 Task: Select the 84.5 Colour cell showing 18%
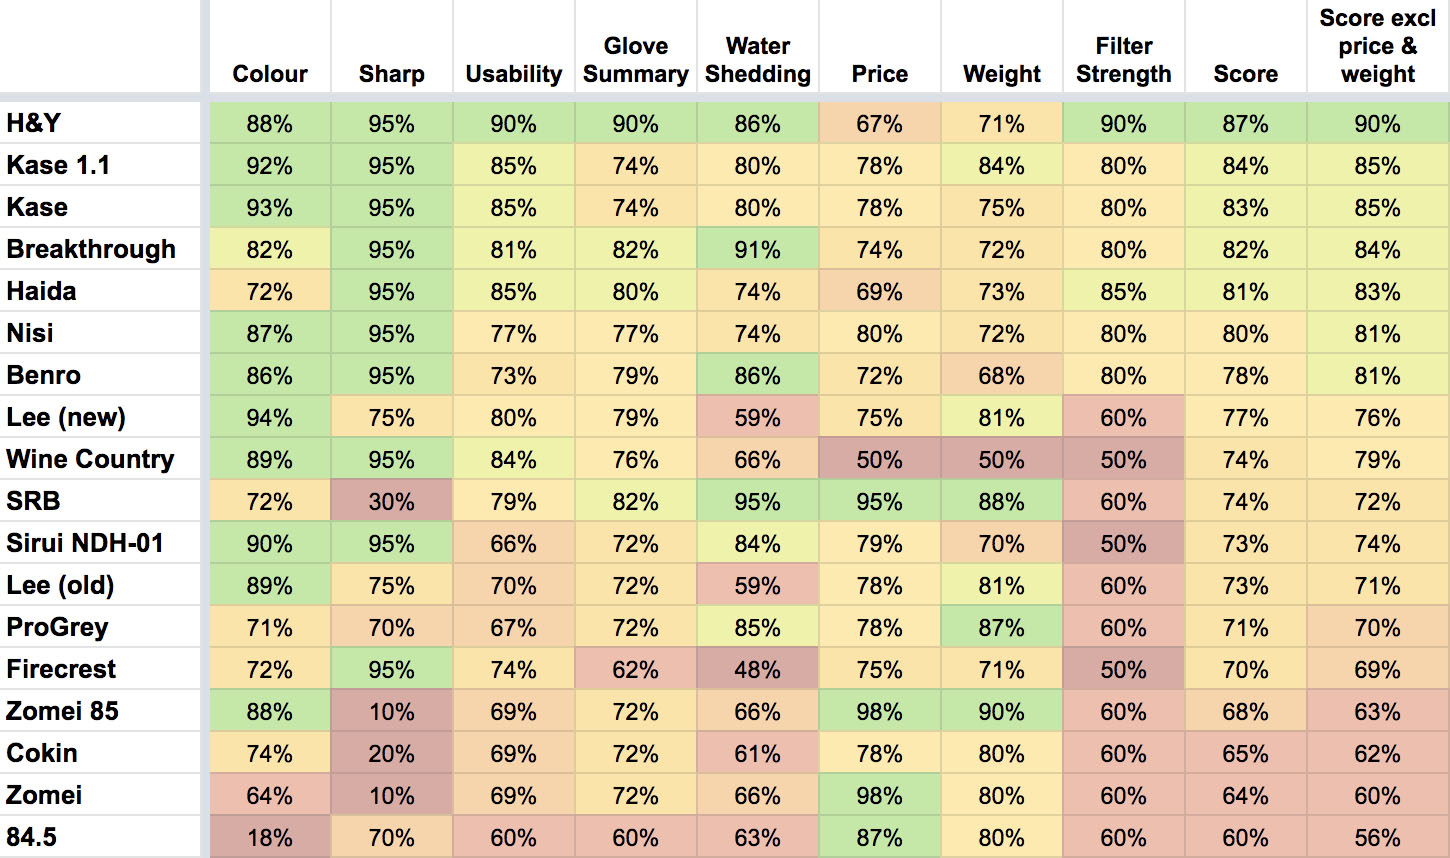click(270, 837)
